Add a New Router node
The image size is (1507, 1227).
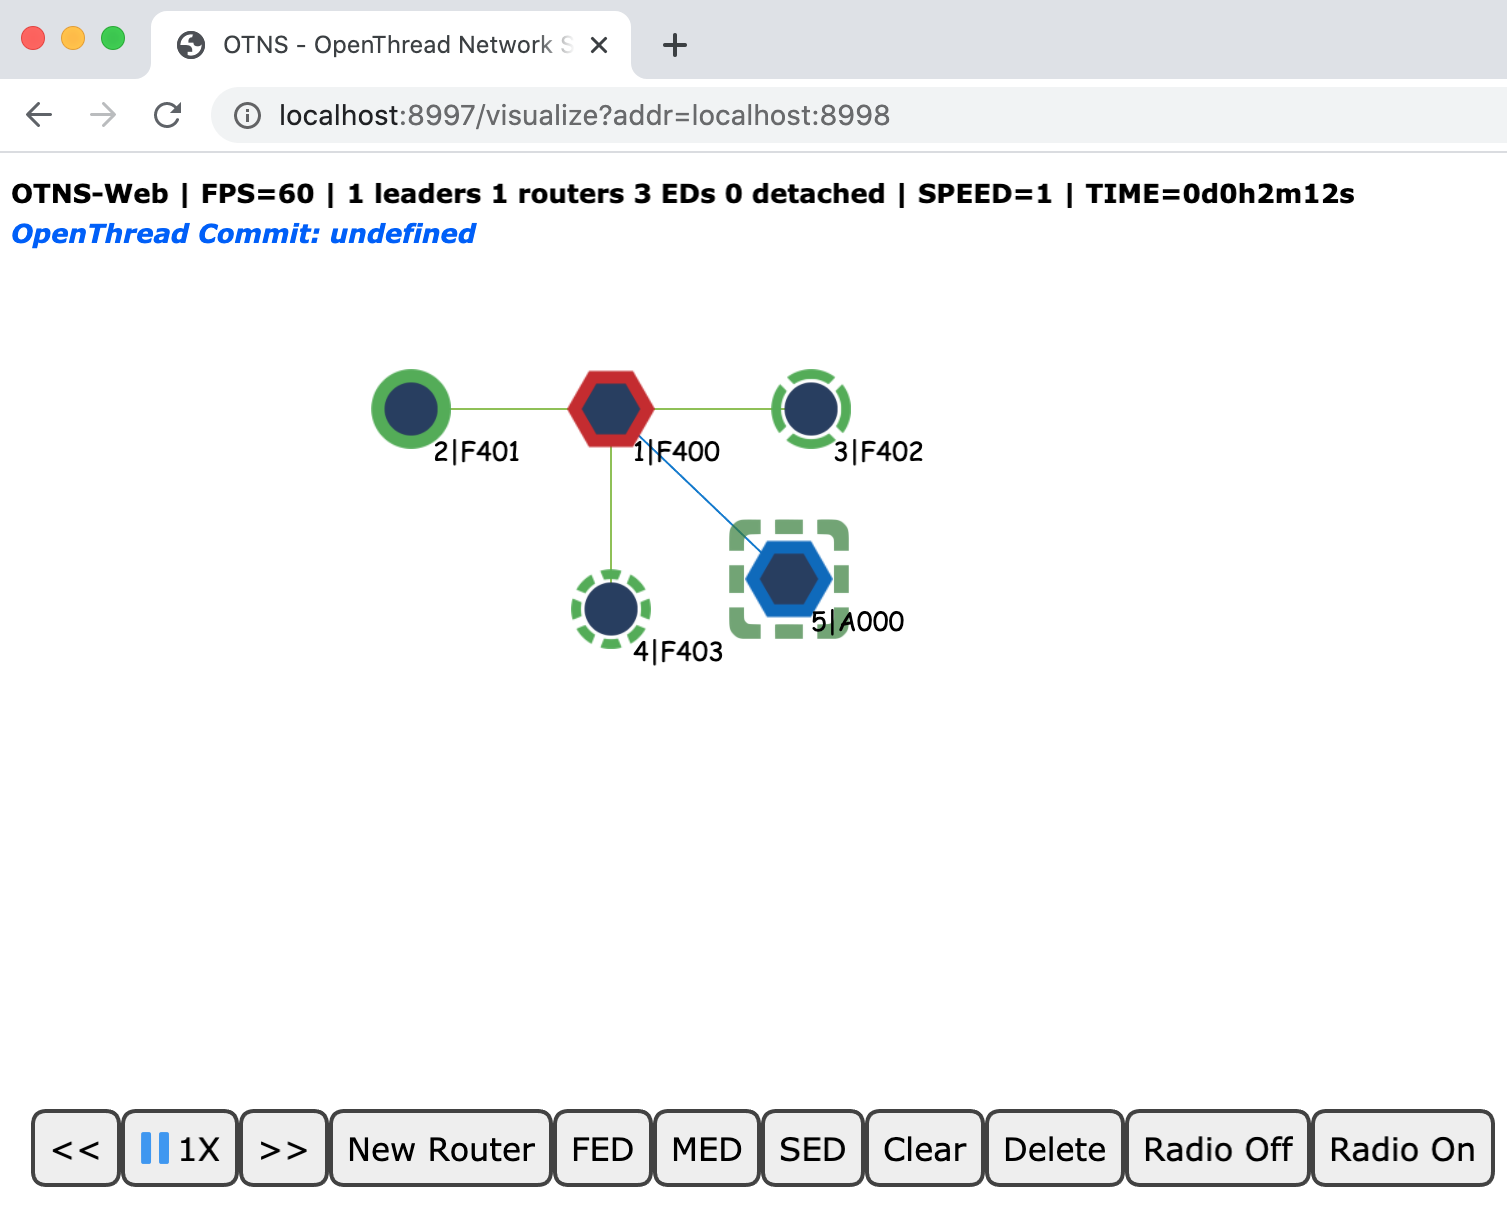440,1148
